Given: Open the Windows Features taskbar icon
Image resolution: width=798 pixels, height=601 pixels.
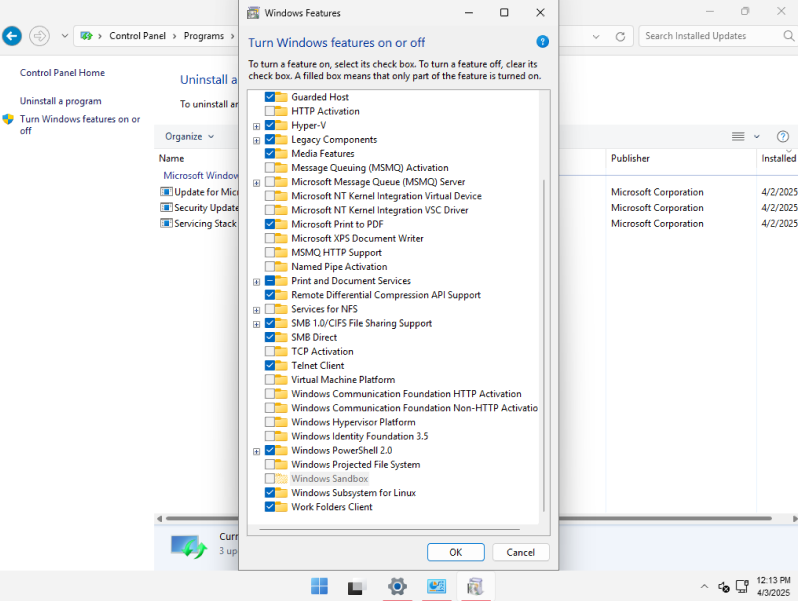Looking at the screenshot, I should click(475, 586).
